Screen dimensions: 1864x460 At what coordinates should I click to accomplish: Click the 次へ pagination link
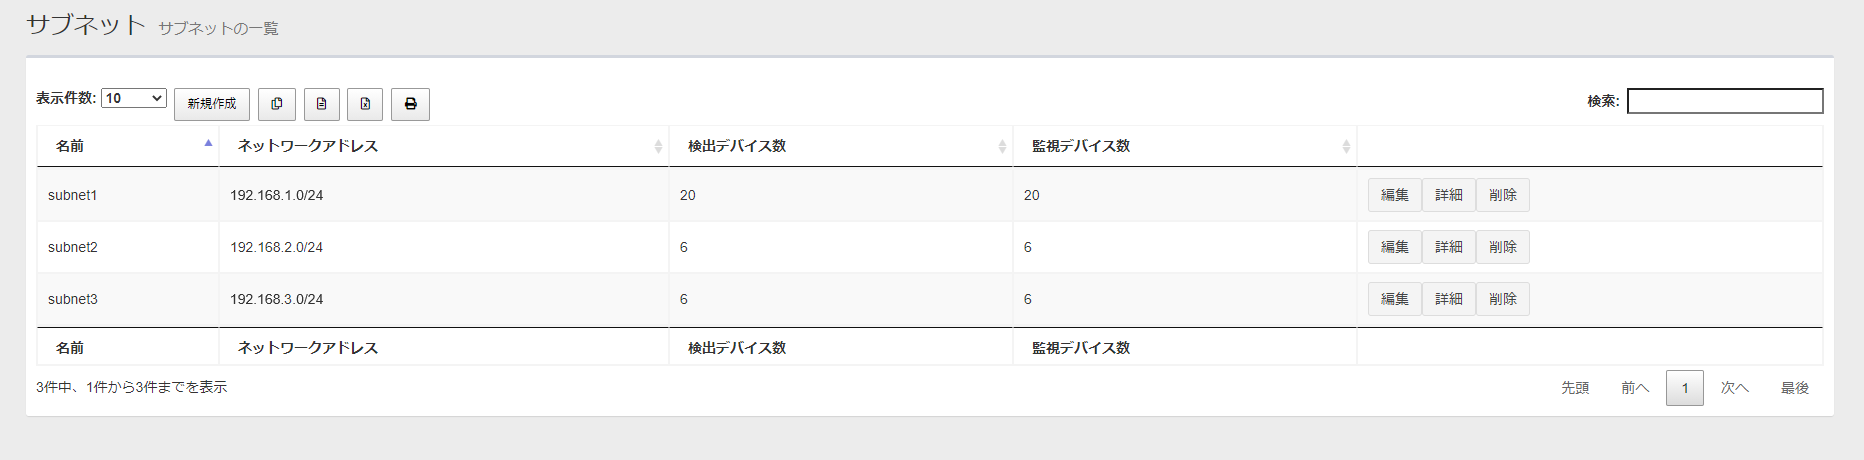pyautogui.click(x=1734, y=388)
